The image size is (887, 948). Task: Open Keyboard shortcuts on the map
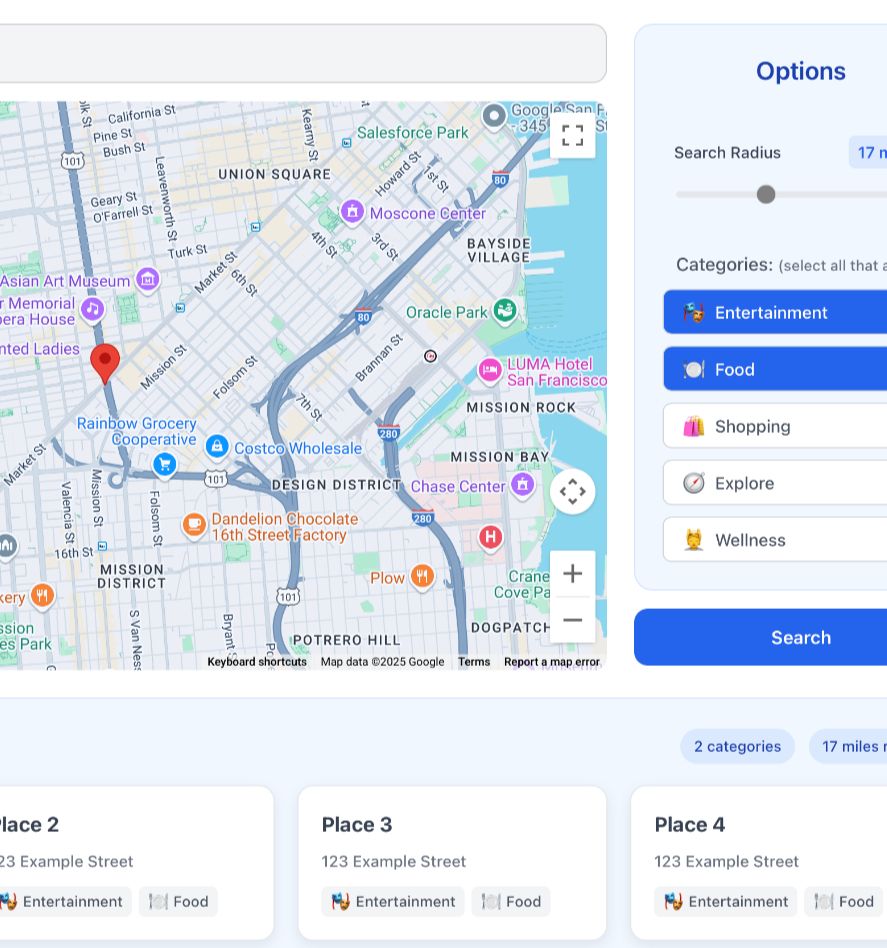tap(257, 661)
